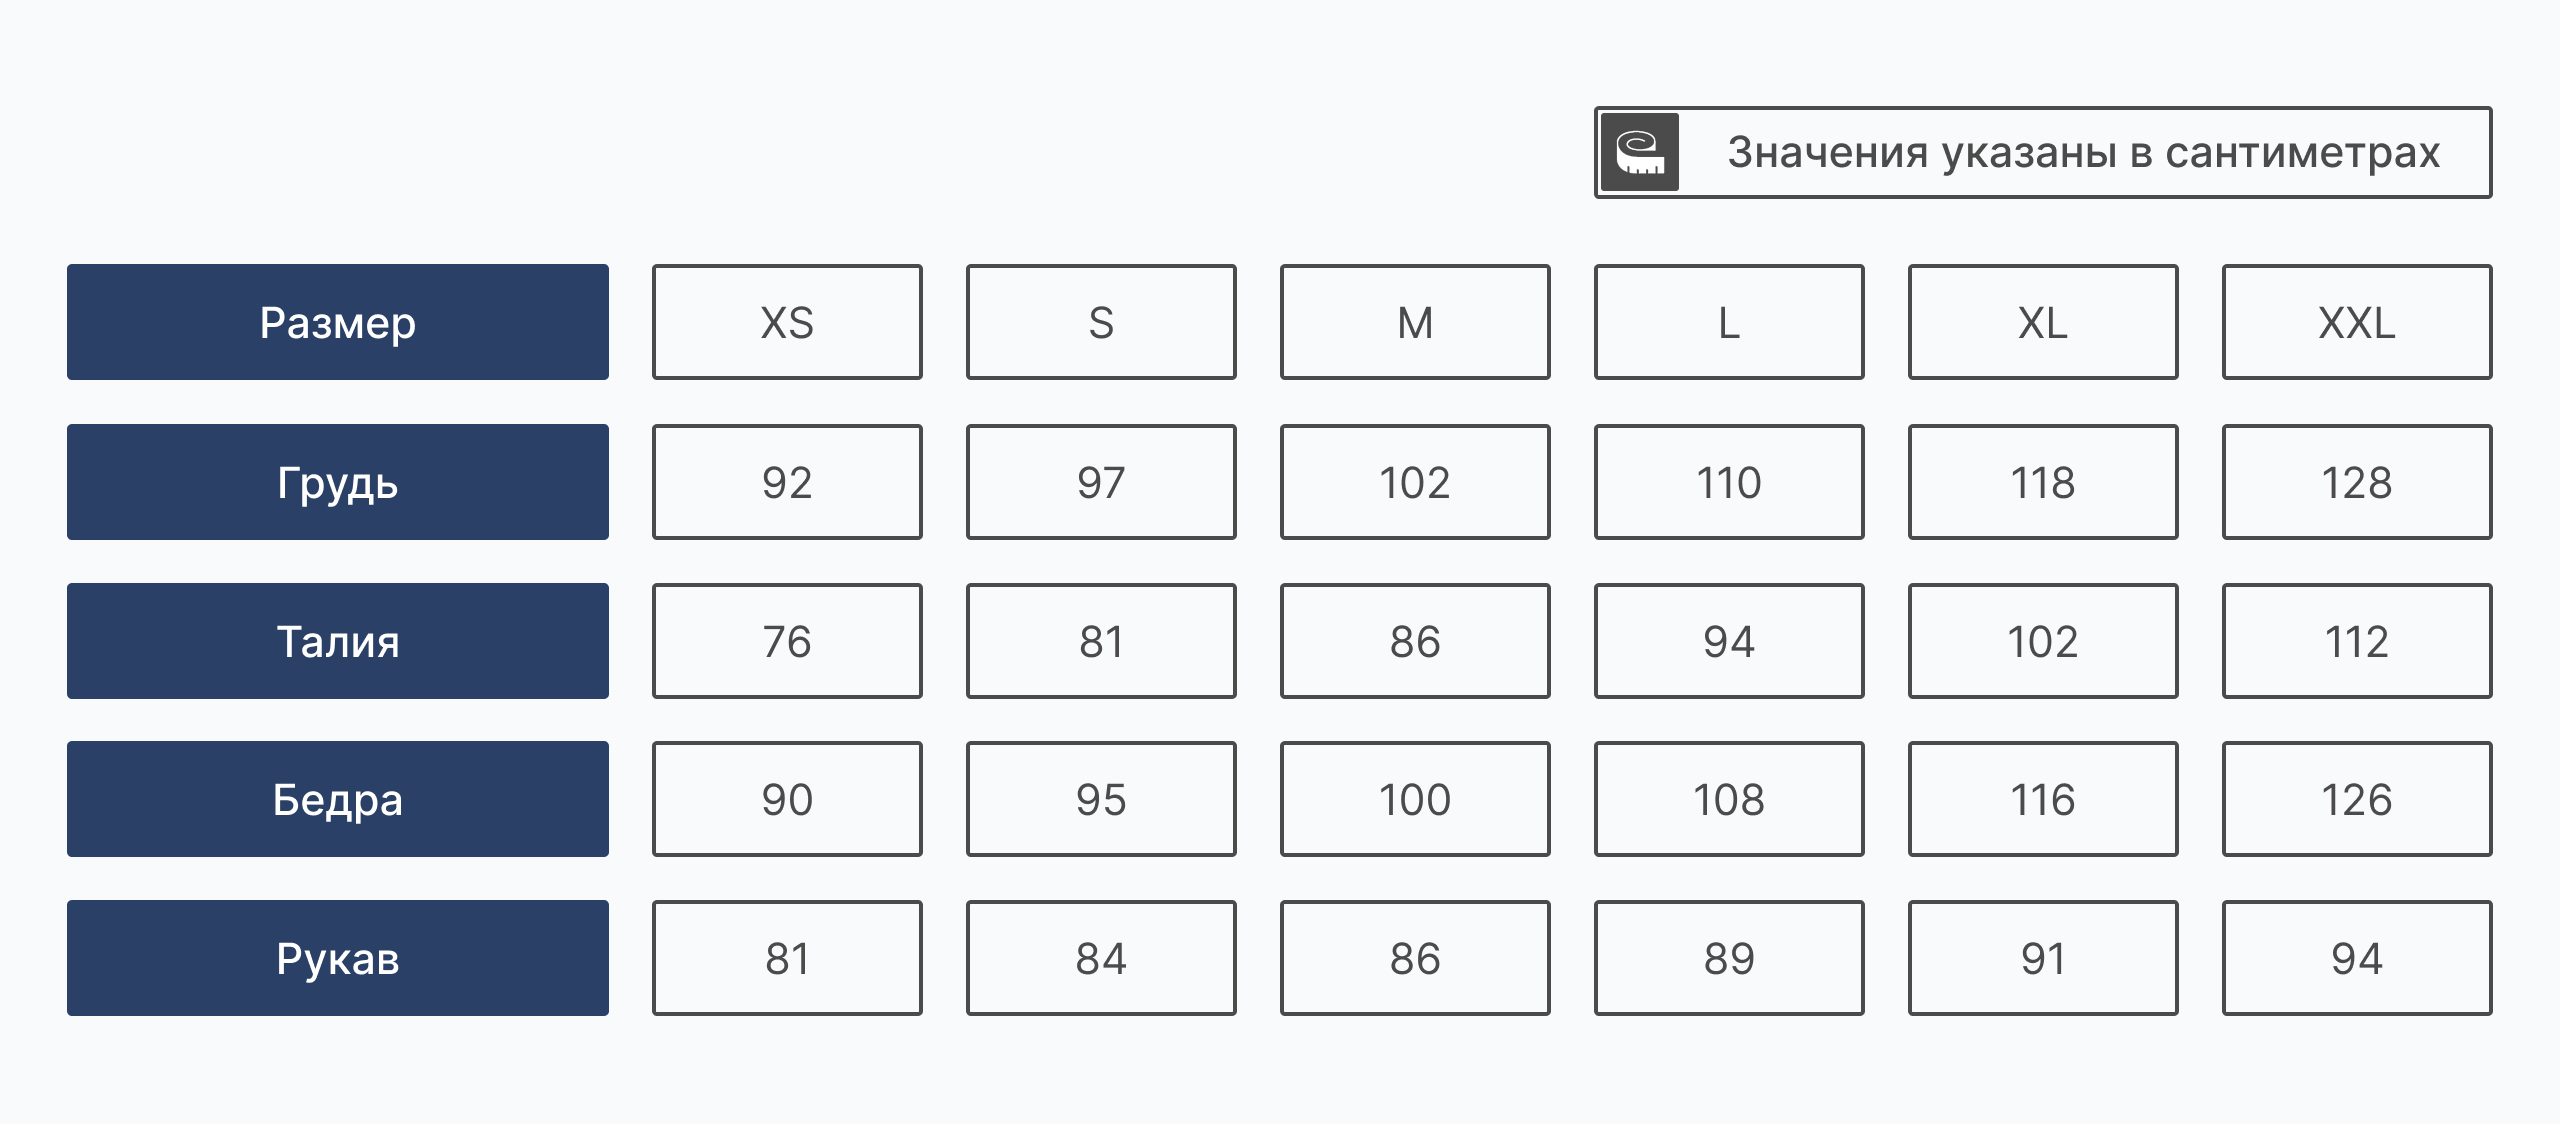2560x1124 pixels.
Task: Click the 'Значения указаны в сантиметрах' label
Action: pos(2083,153)
